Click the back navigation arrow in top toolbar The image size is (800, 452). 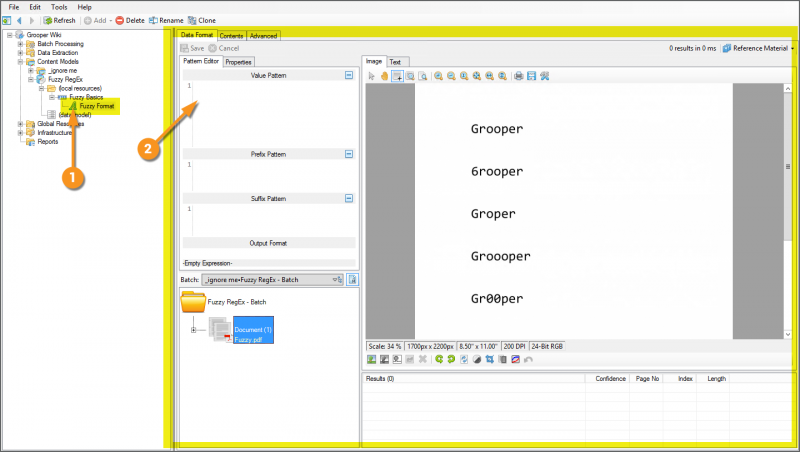19,20
